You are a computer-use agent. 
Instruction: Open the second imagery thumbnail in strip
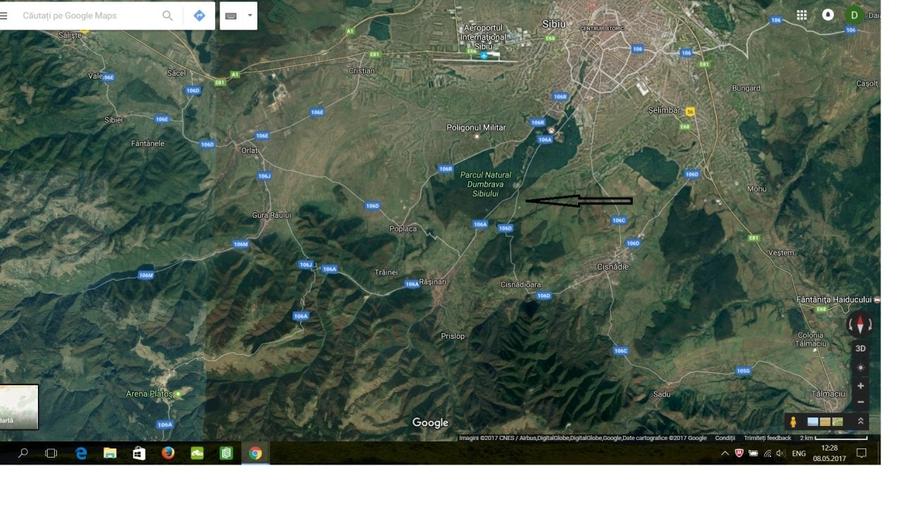click(825, 422)
